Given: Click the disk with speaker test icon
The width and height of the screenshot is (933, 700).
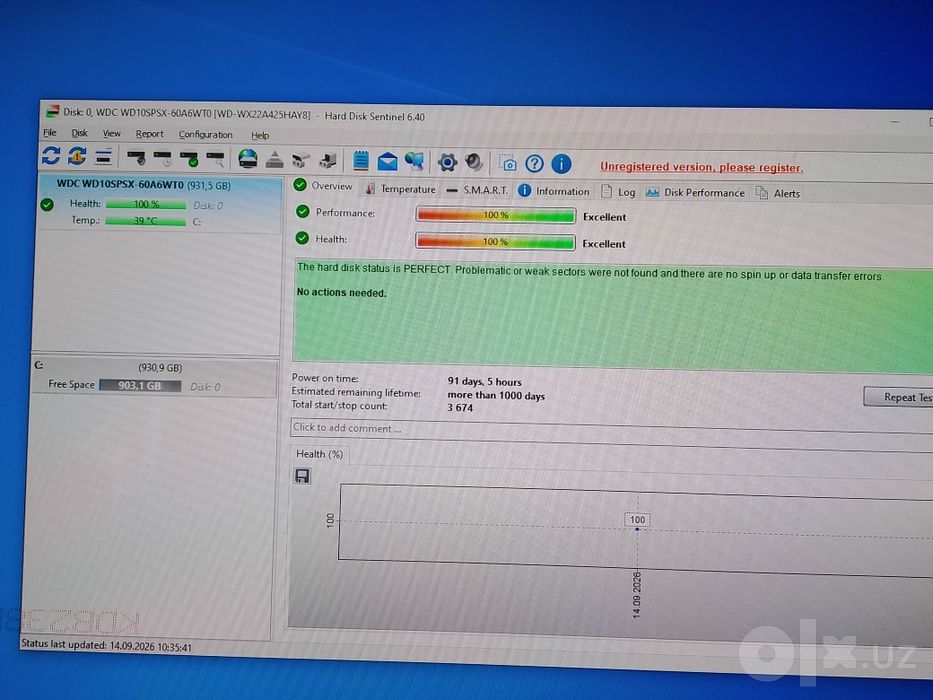Looking at the screenshot, I should click(x=136, y=158).
